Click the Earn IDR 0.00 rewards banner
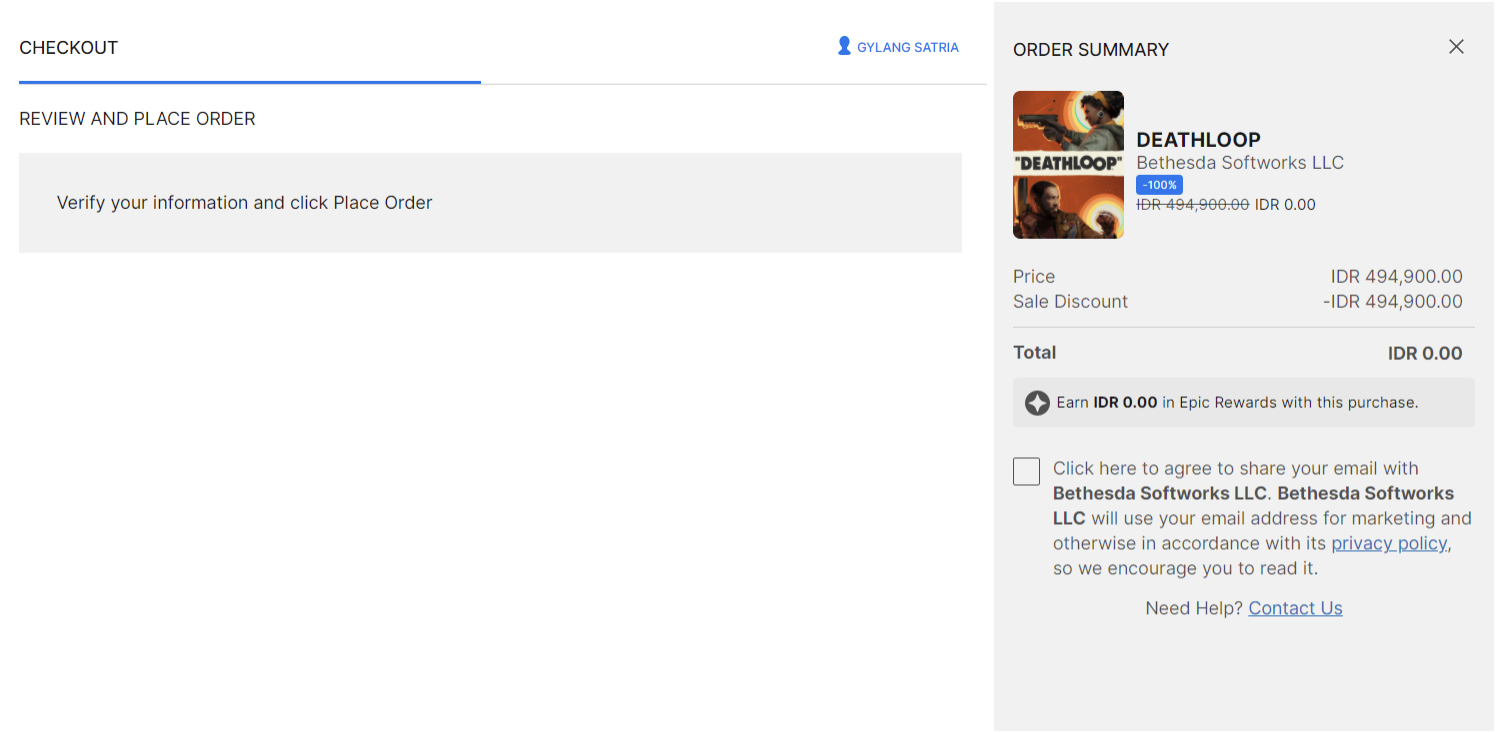 click(x=1243, y=403)
